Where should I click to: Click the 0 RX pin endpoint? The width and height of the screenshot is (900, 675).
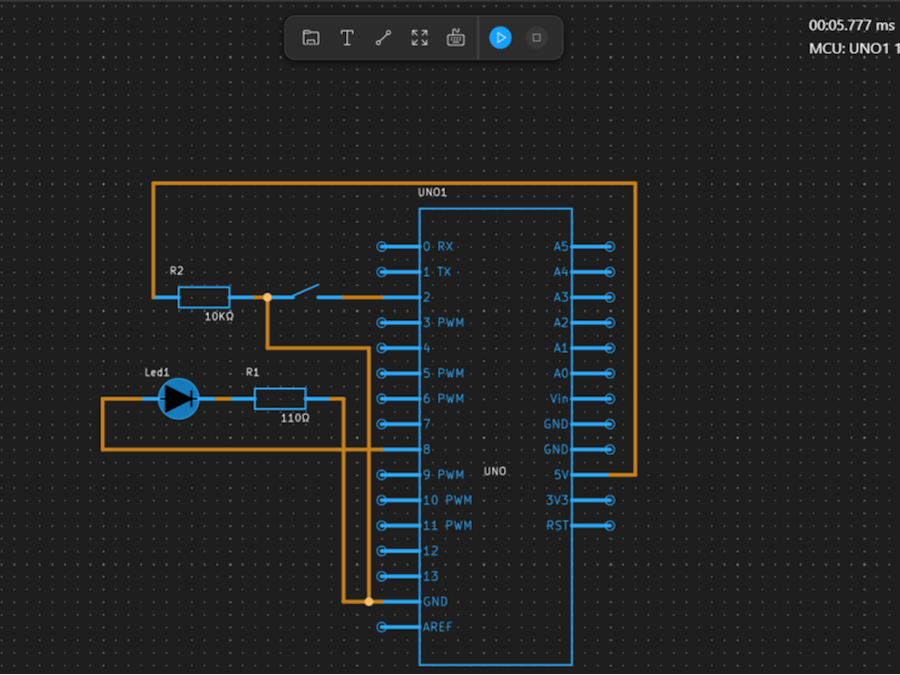(x=382, y=247)
